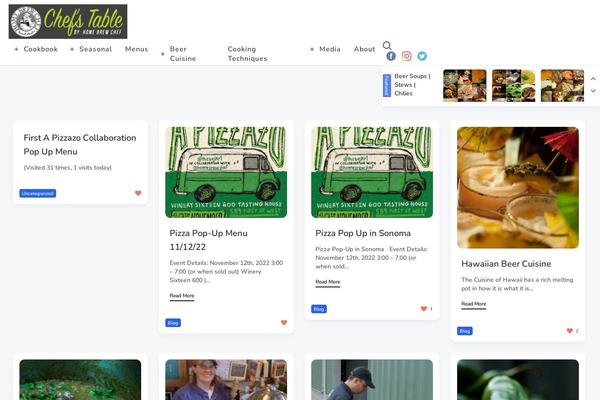Open the Hawaiian Beer Cuisine title
This screenshot has height=400, width=600.
(x=506, y=264)
